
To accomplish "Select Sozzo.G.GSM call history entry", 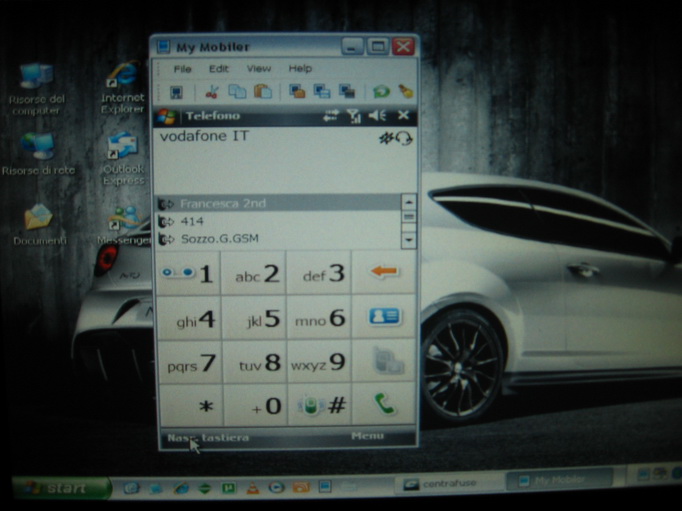I will tap(278, 239).
